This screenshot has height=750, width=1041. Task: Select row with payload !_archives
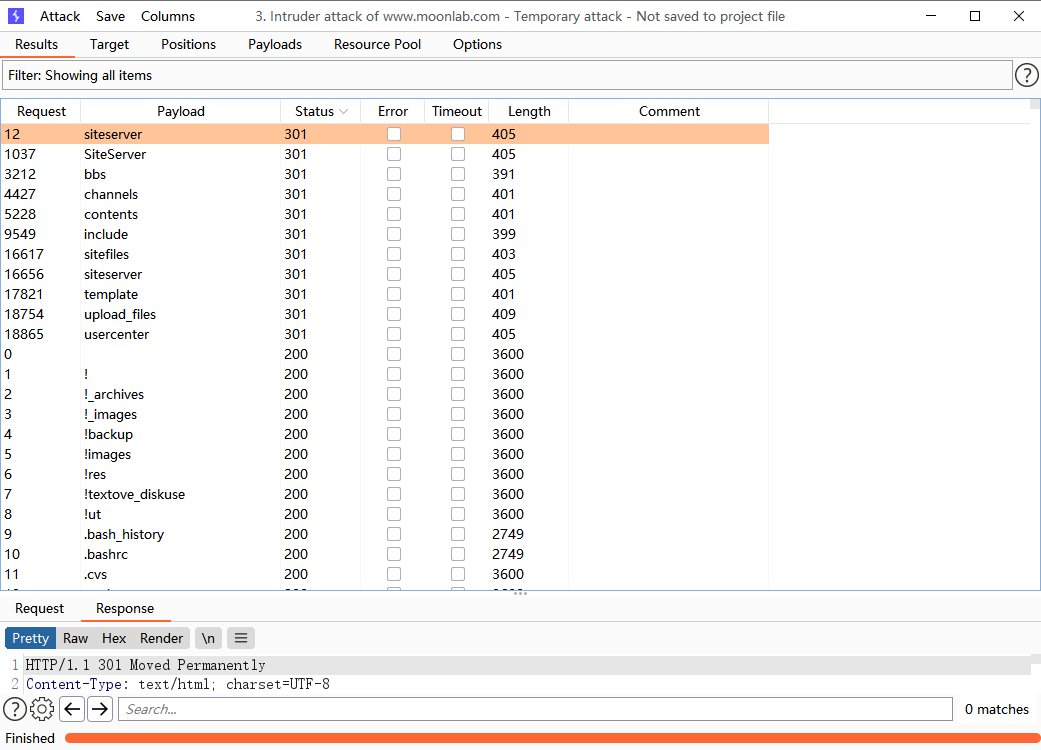(x=385, y=394)
